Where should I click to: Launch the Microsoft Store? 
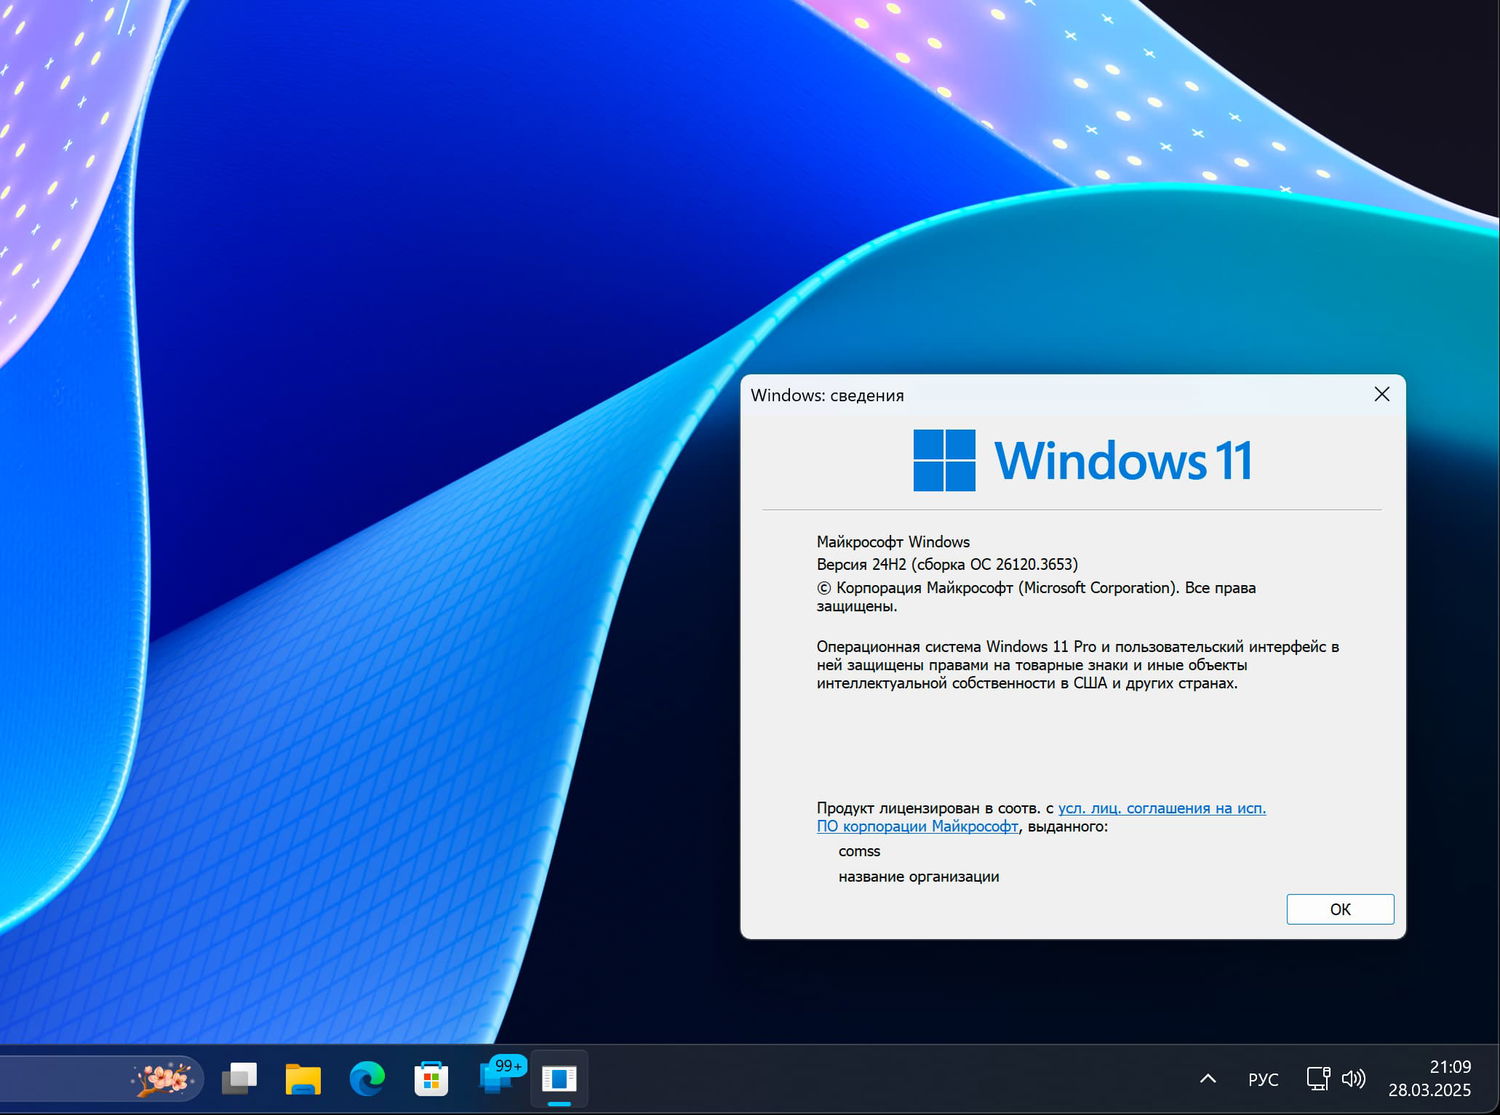pyautogui.click(x=430, y=1079)
